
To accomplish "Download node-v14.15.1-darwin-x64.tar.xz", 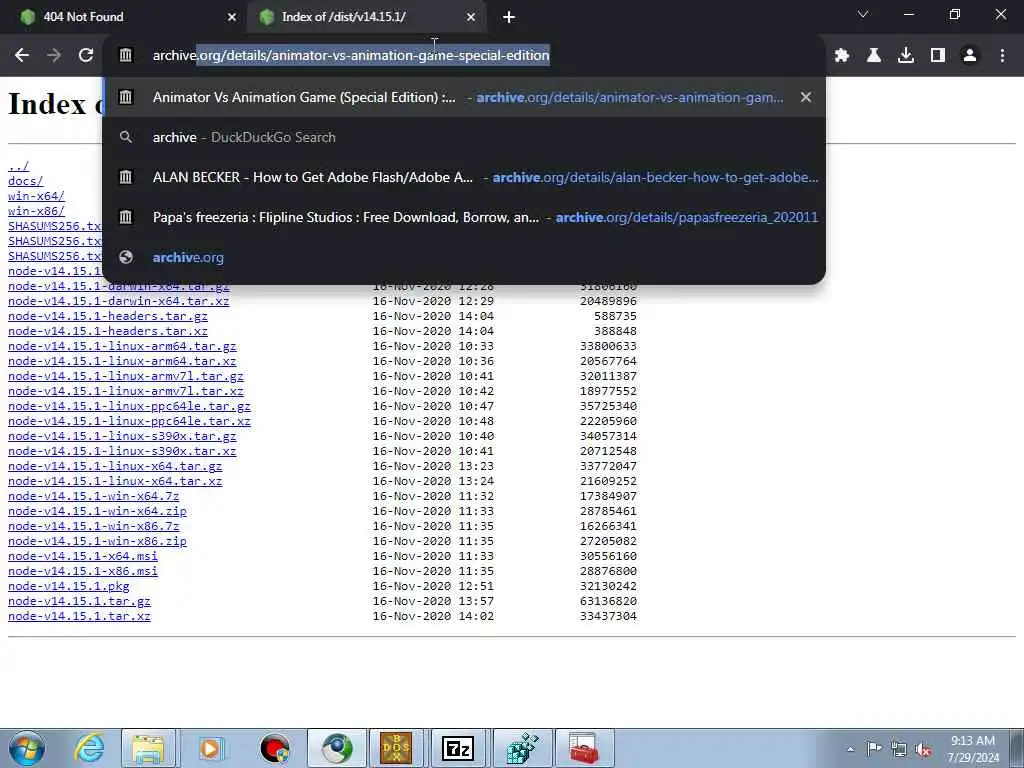I will pyautogui.click(x=118, y=301).
